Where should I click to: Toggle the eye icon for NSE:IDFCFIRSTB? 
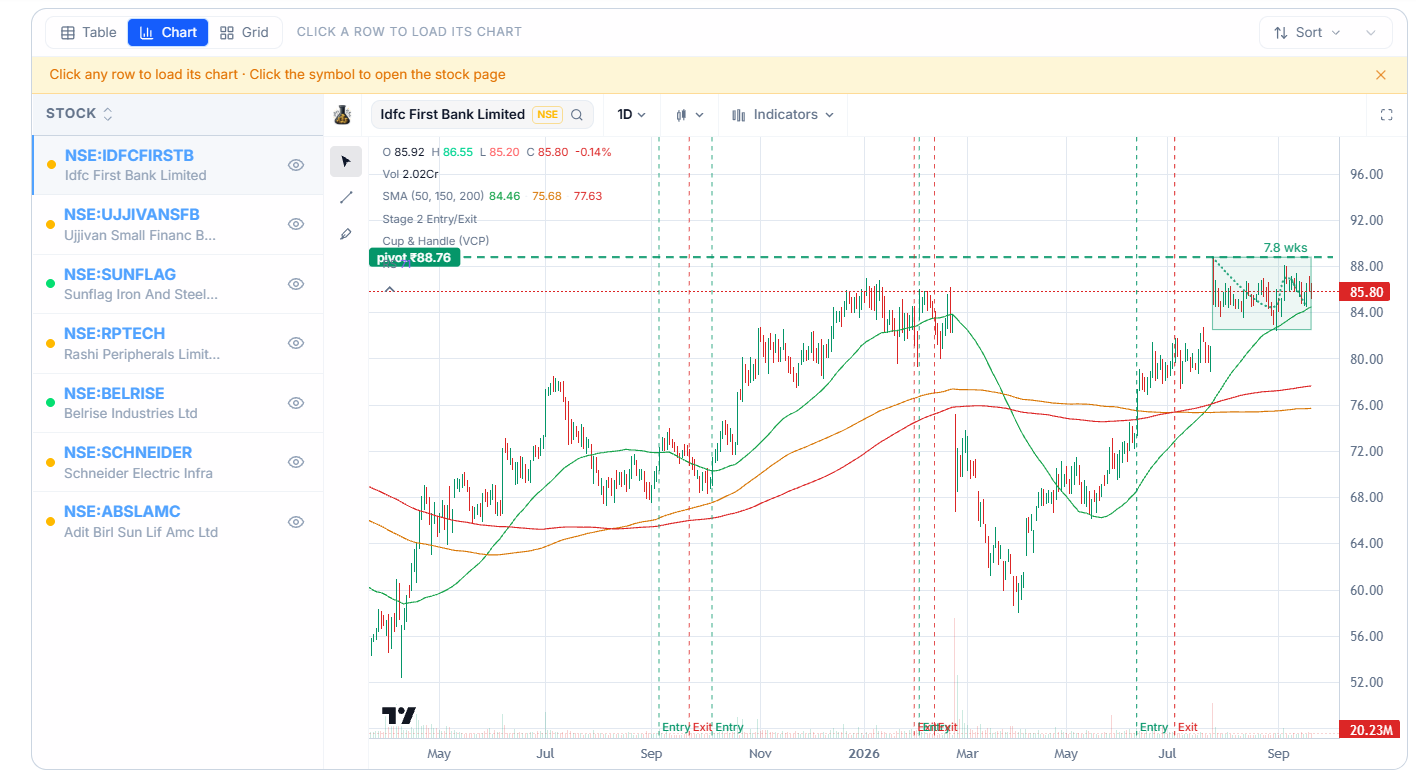tap(296, 165)
